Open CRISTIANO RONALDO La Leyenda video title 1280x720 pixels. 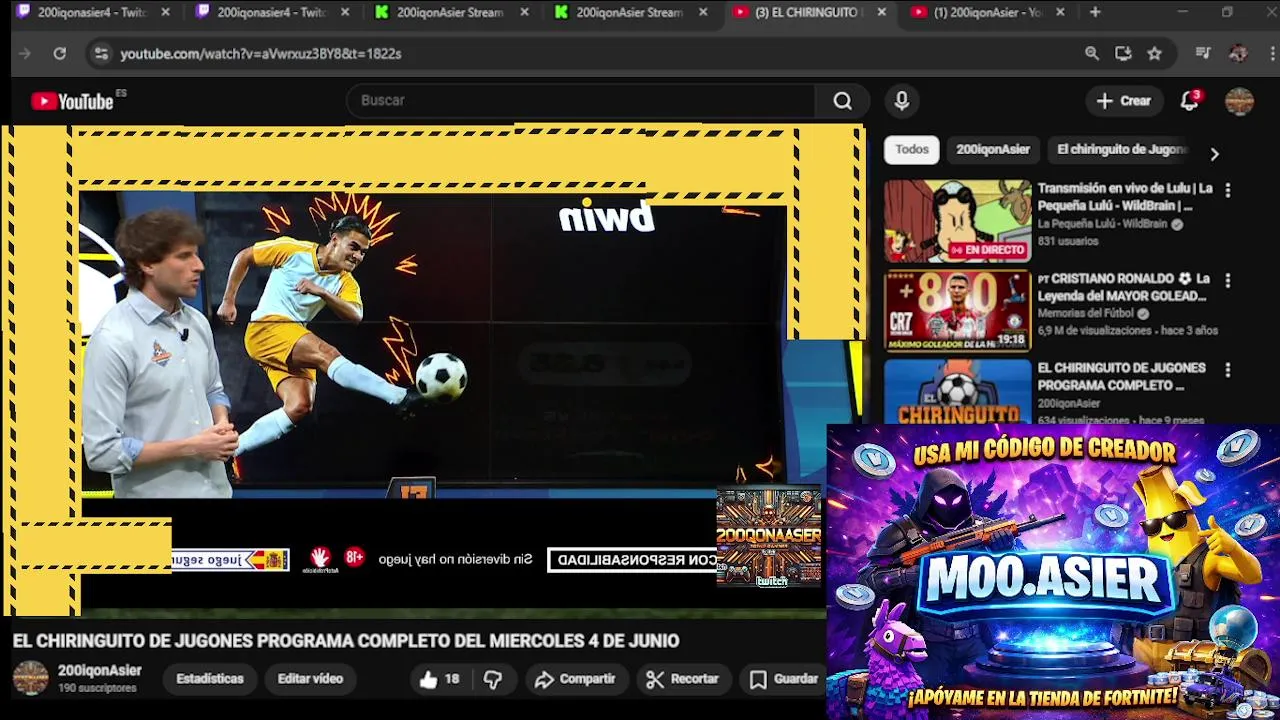click(x=1124, y=287)
